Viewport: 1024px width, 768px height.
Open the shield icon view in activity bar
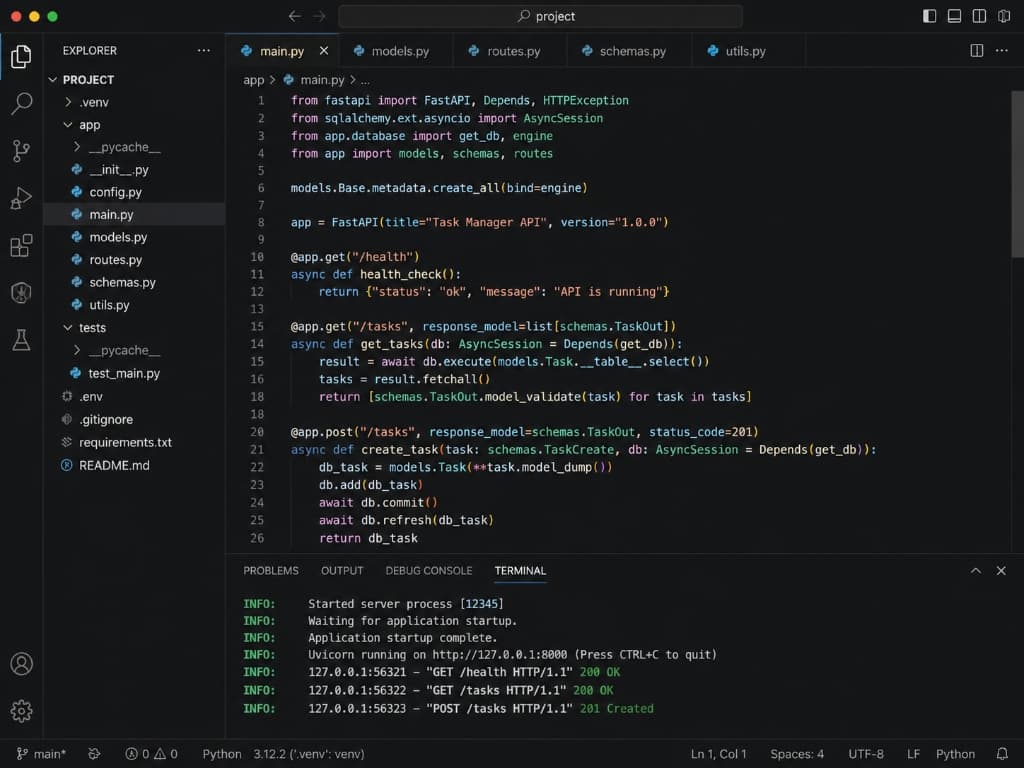click(21, 293)
